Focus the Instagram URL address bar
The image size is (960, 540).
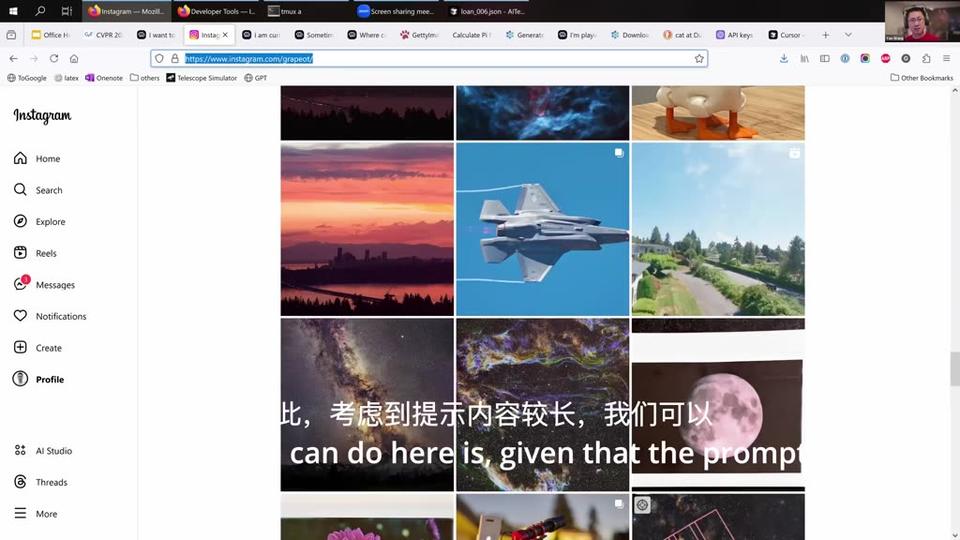[x=429, y=59]
